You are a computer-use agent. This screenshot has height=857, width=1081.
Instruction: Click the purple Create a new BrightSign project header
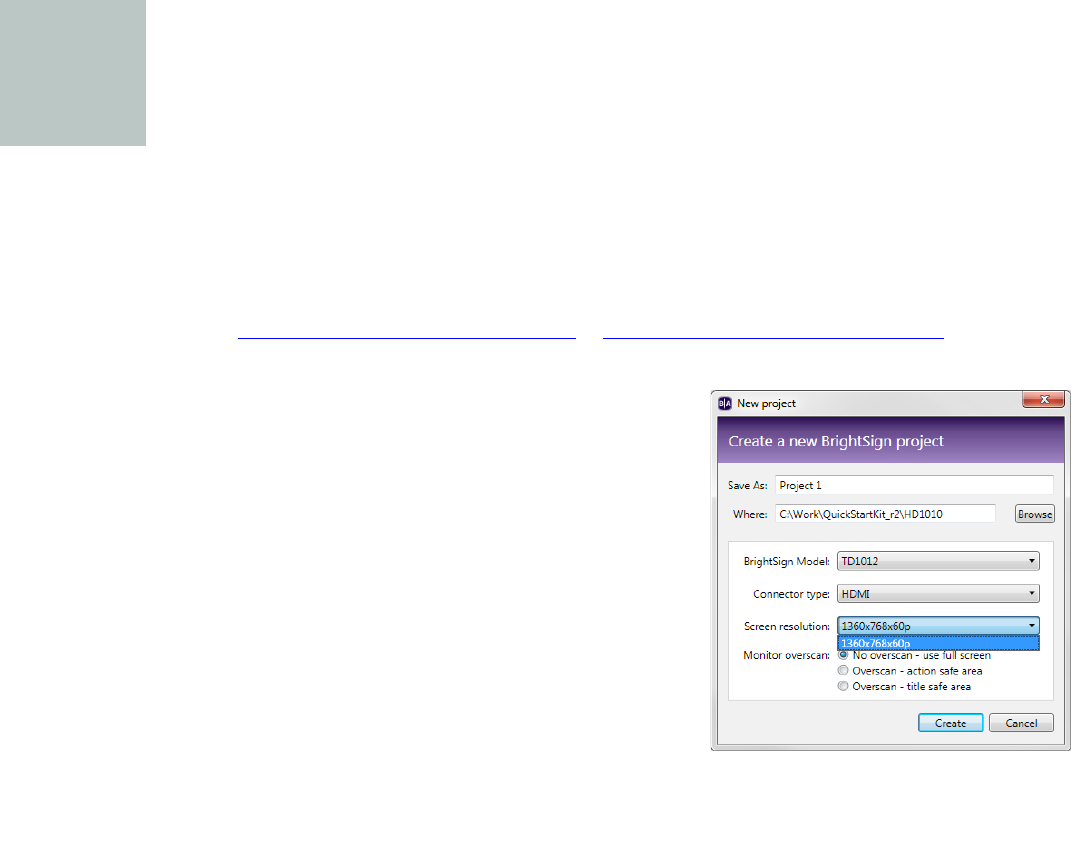click(x=891, y=440)
